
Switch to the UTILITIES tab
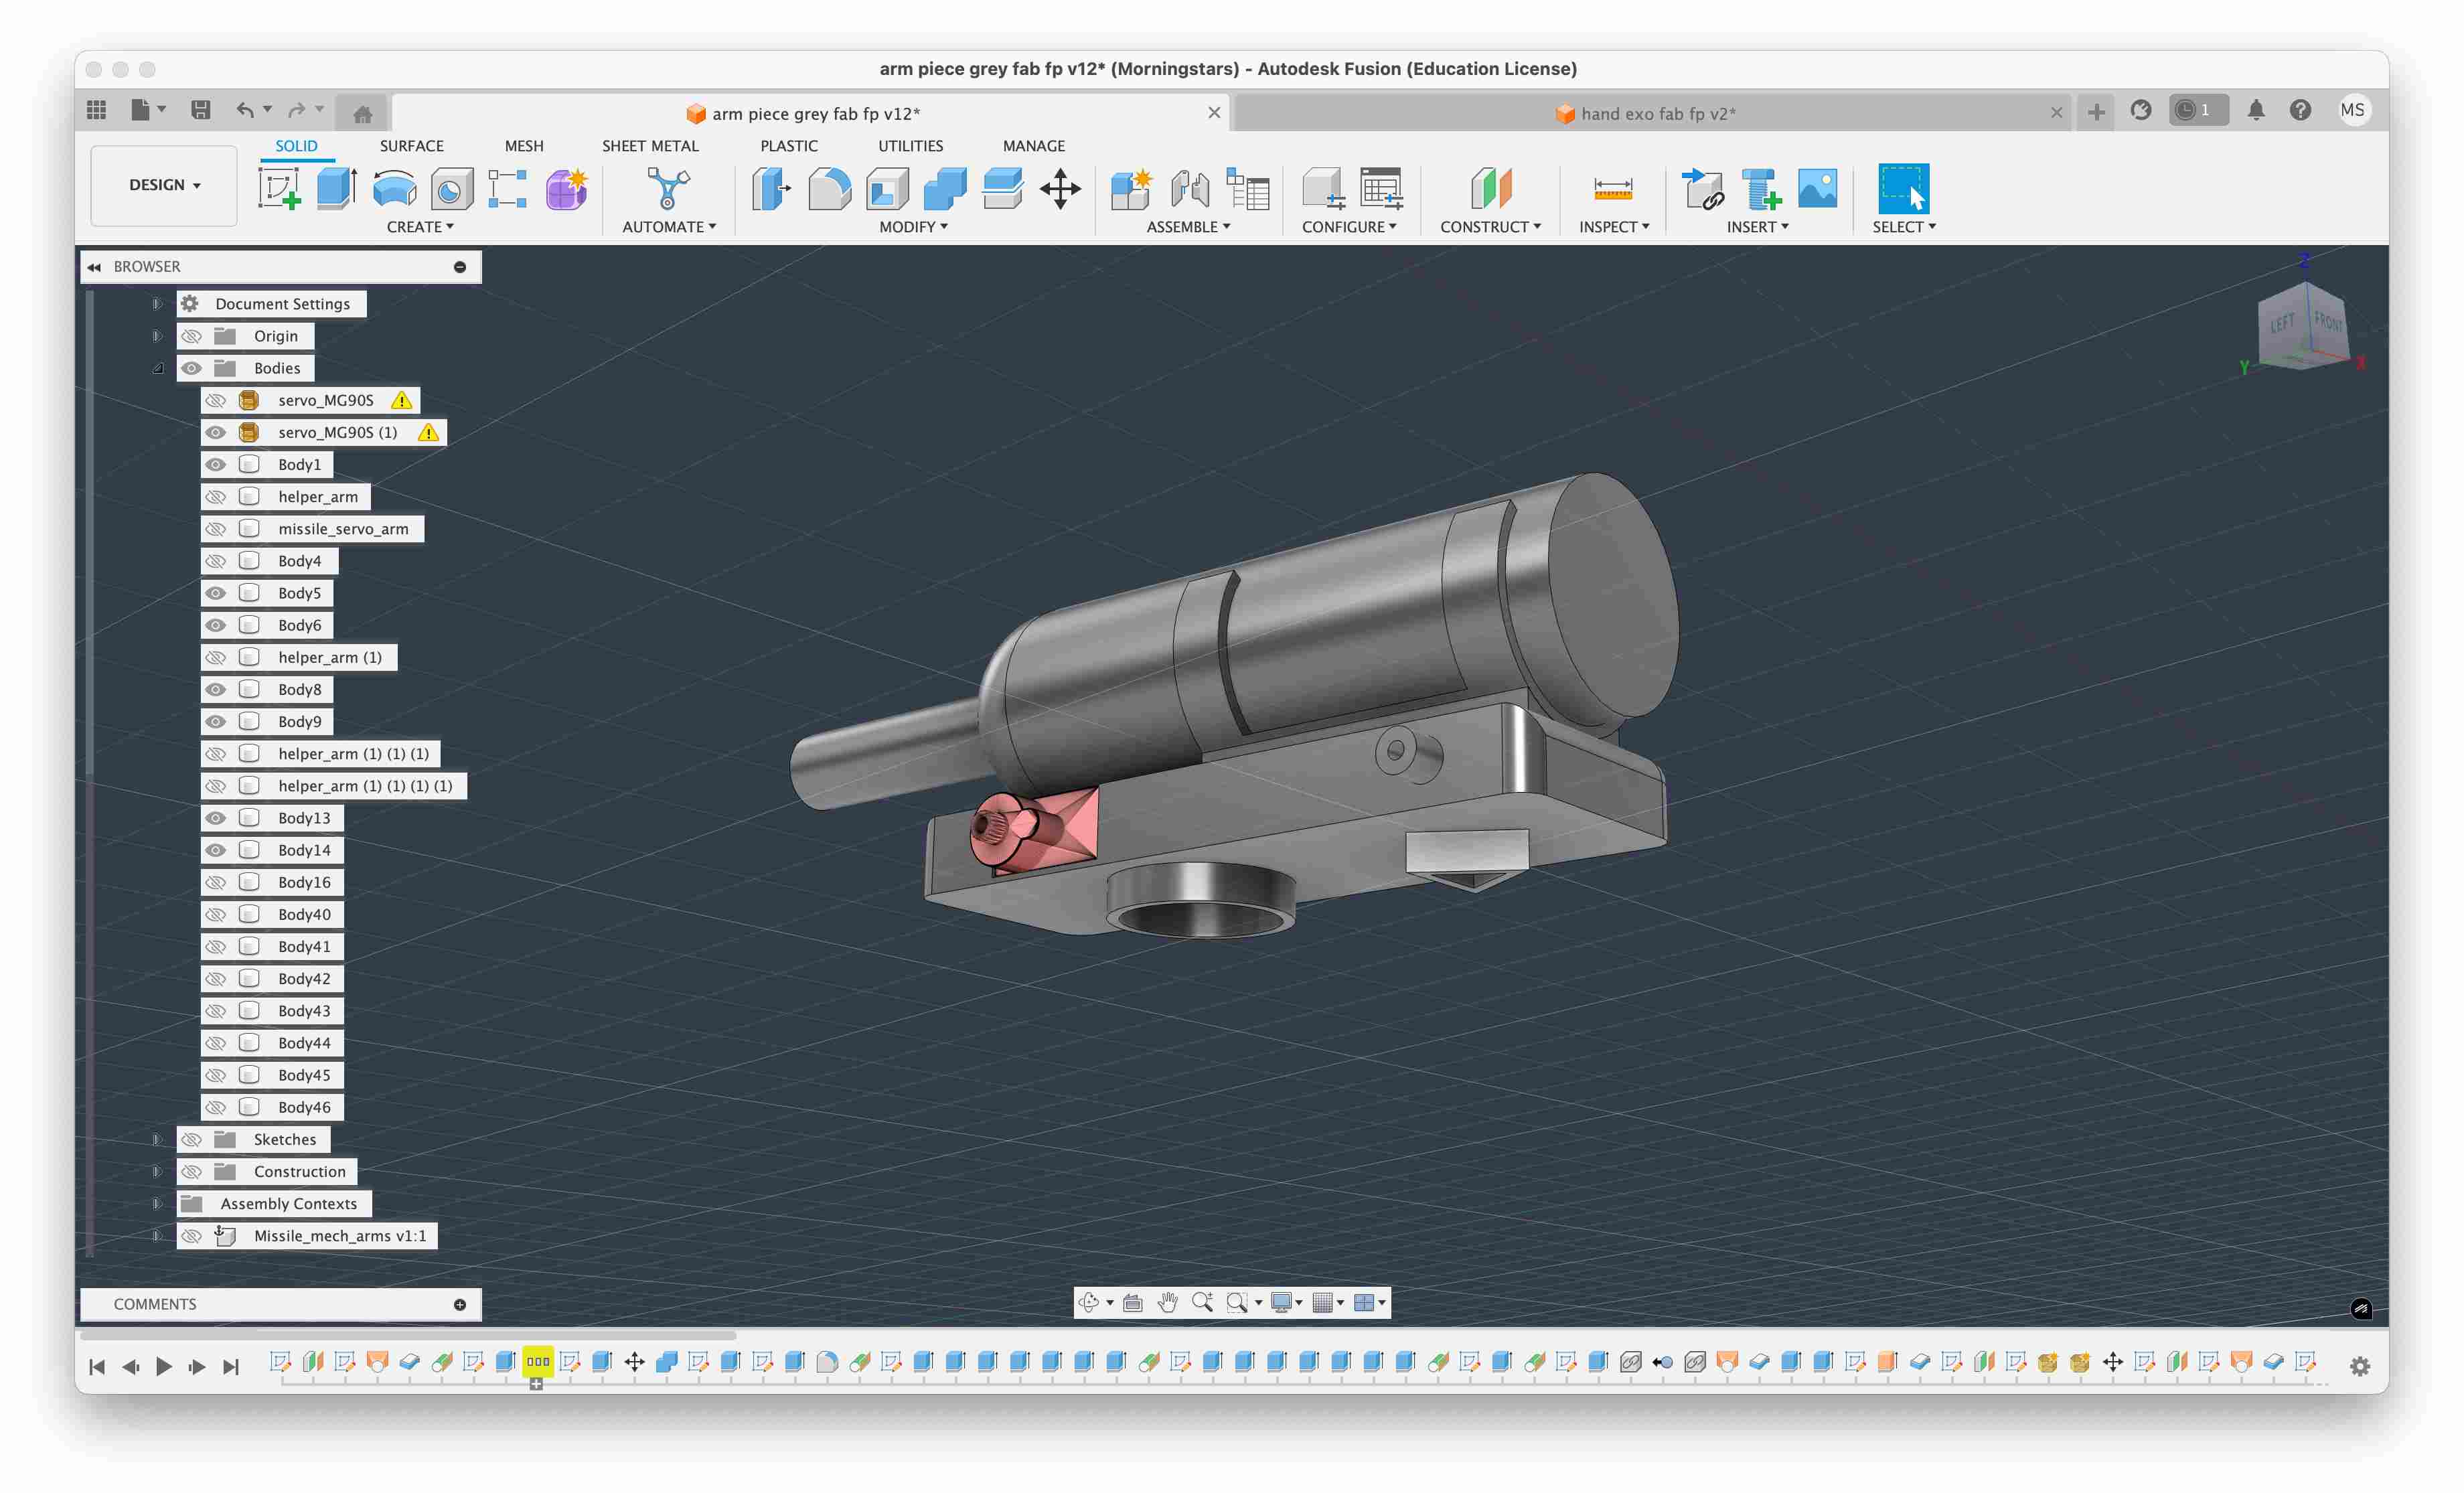pyautogui.click(x=910, y=146)
